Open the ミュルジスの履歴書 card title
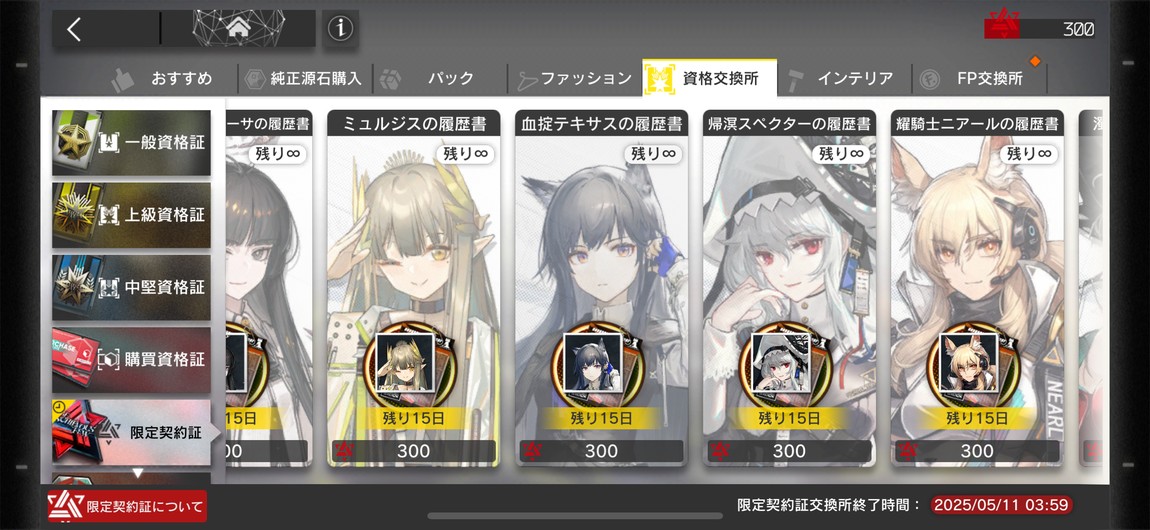1150x530 pixels. (414, 123)
